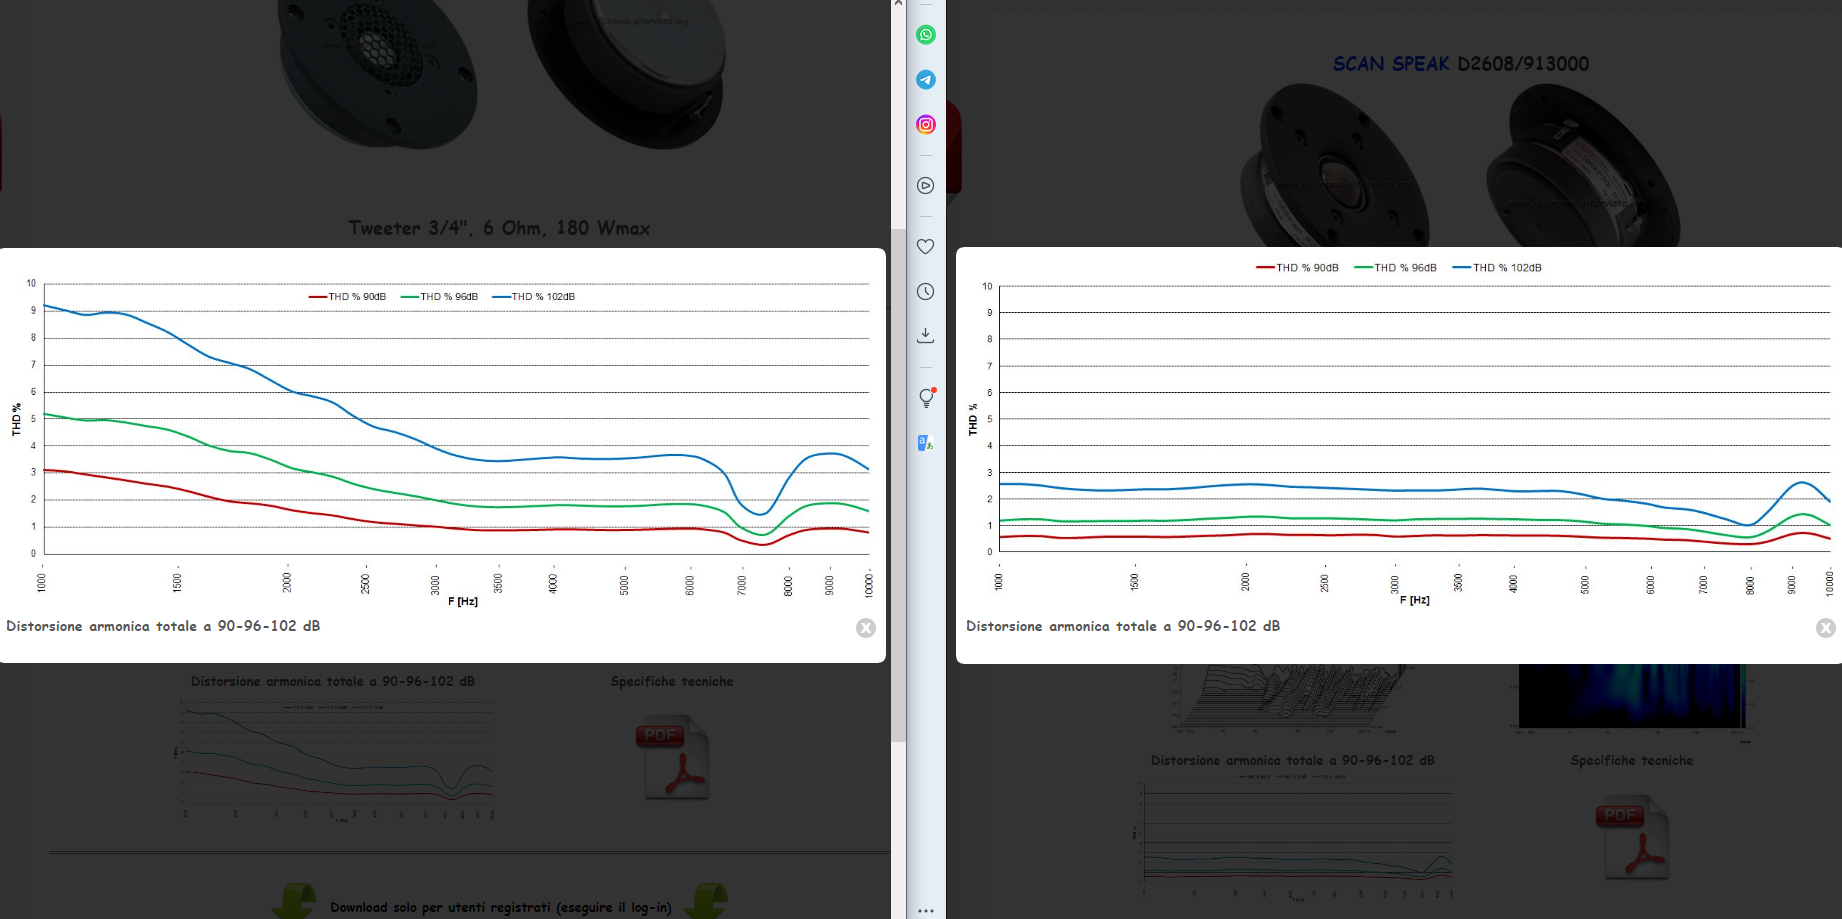Click right page 'Distorsione armonica totale' thumbnail caption
1842x919 pixels.
tap(1293, 760)
